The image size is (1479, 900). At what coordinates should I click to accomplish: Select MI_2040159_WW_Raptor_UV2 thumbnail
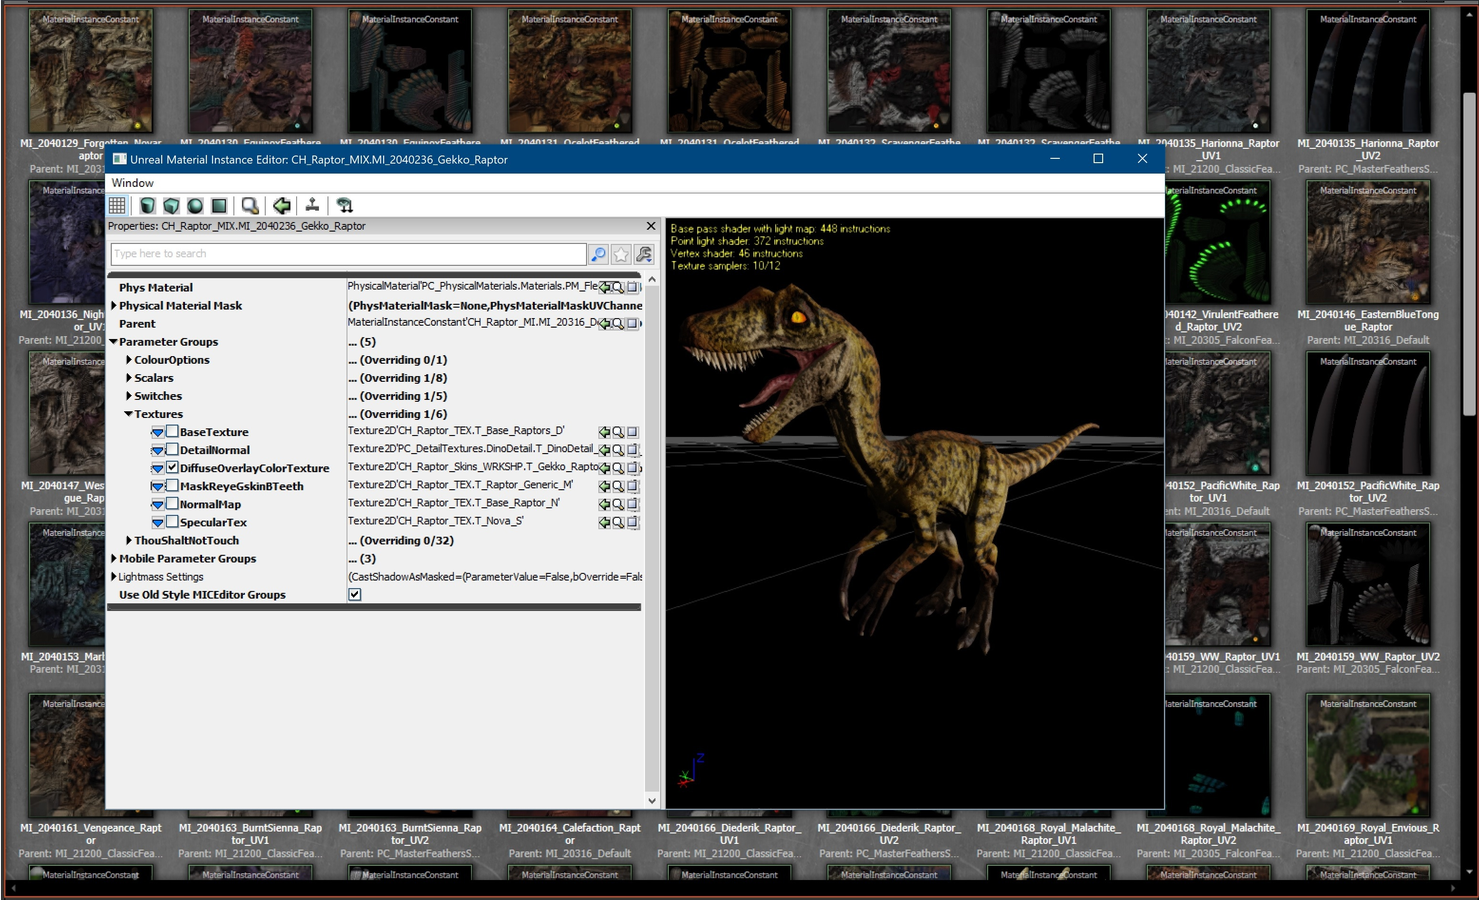click(1368, 585)
